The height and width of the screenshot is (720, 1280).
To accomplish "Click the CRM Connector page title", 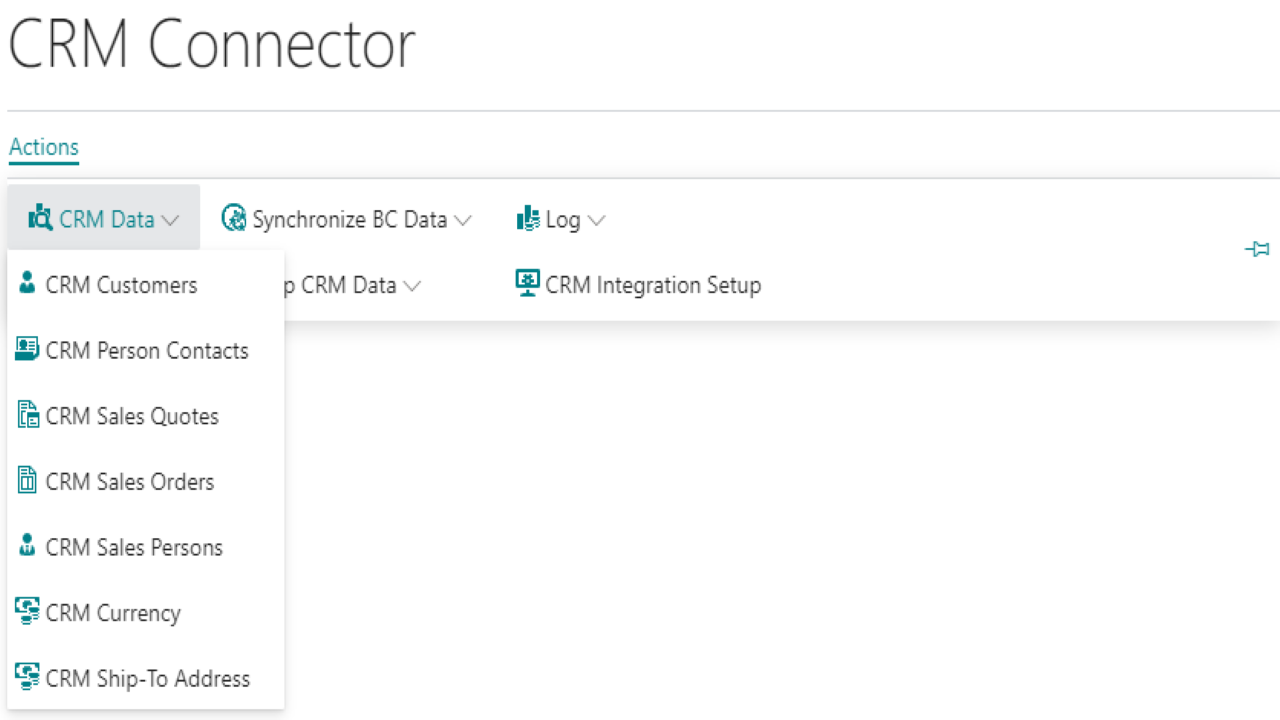I will (x=211, y=44).
